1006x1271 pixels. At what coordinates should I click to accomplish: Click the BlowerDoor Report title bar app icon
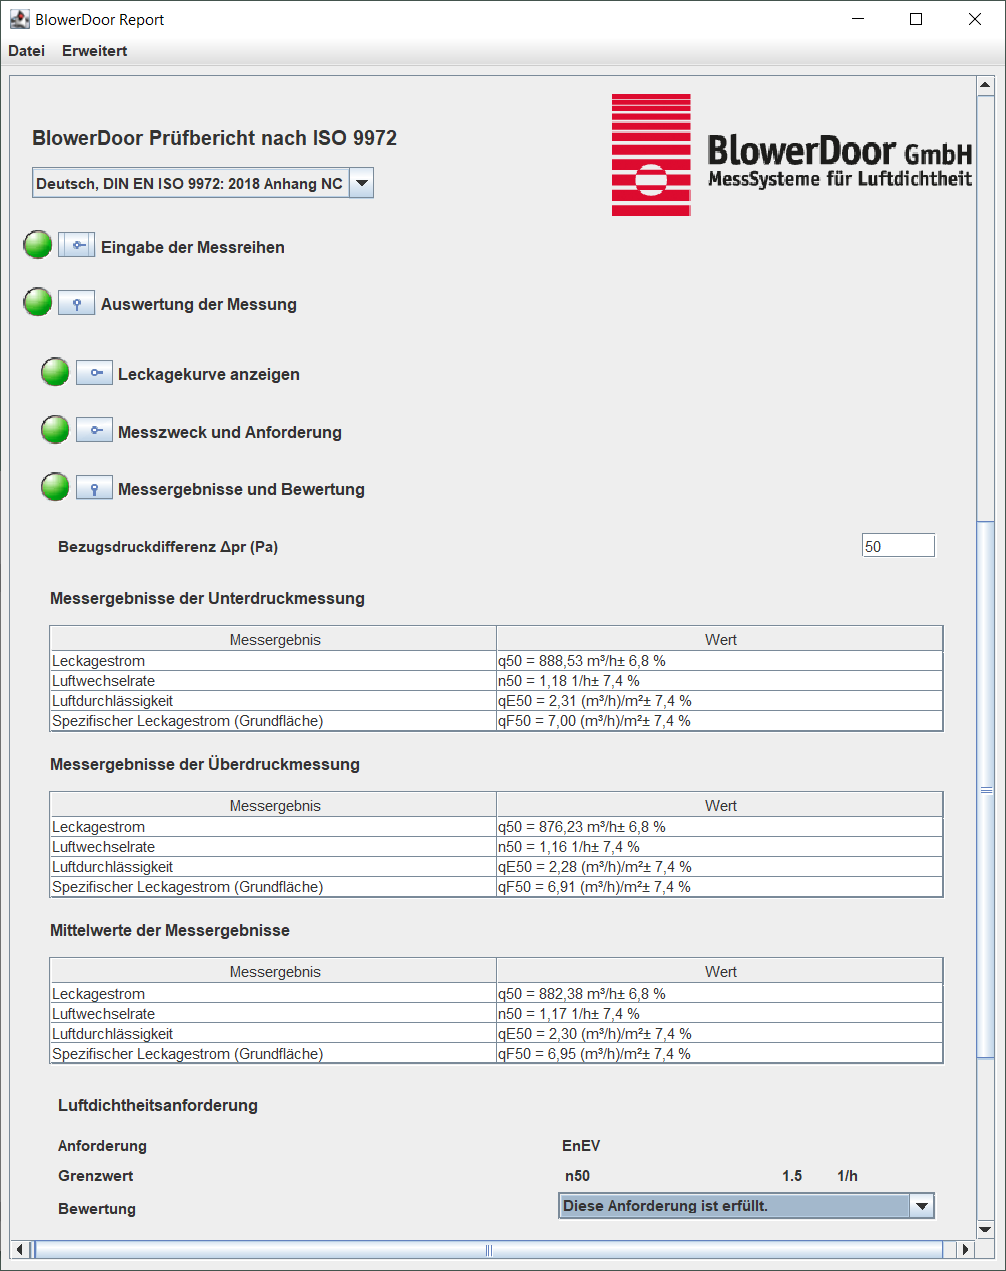point(19,19)
